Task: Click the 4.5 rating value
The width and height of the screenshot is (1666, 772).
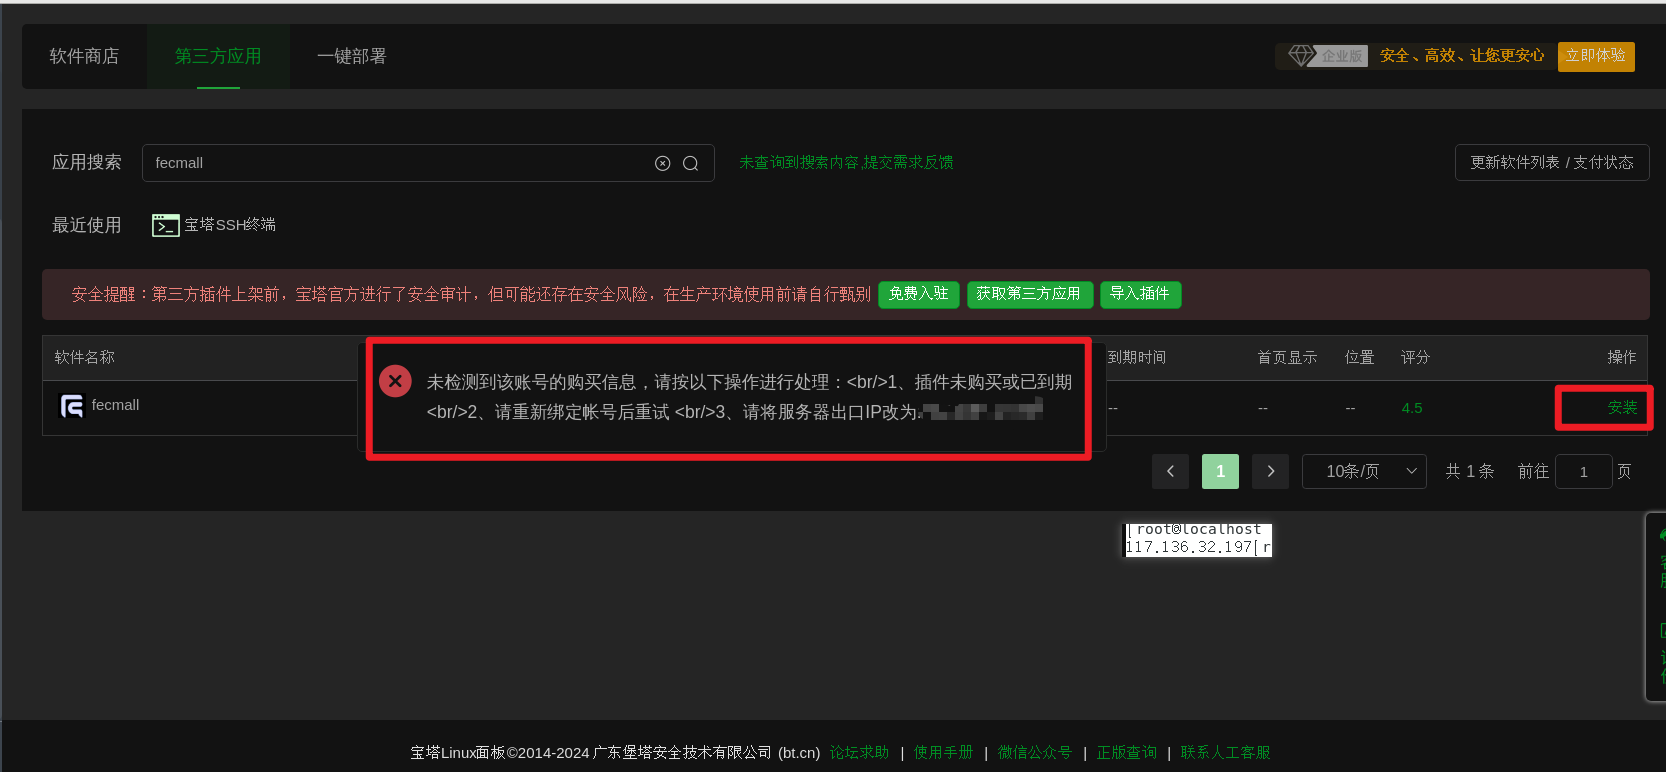Action: (x=1411, y=408)
